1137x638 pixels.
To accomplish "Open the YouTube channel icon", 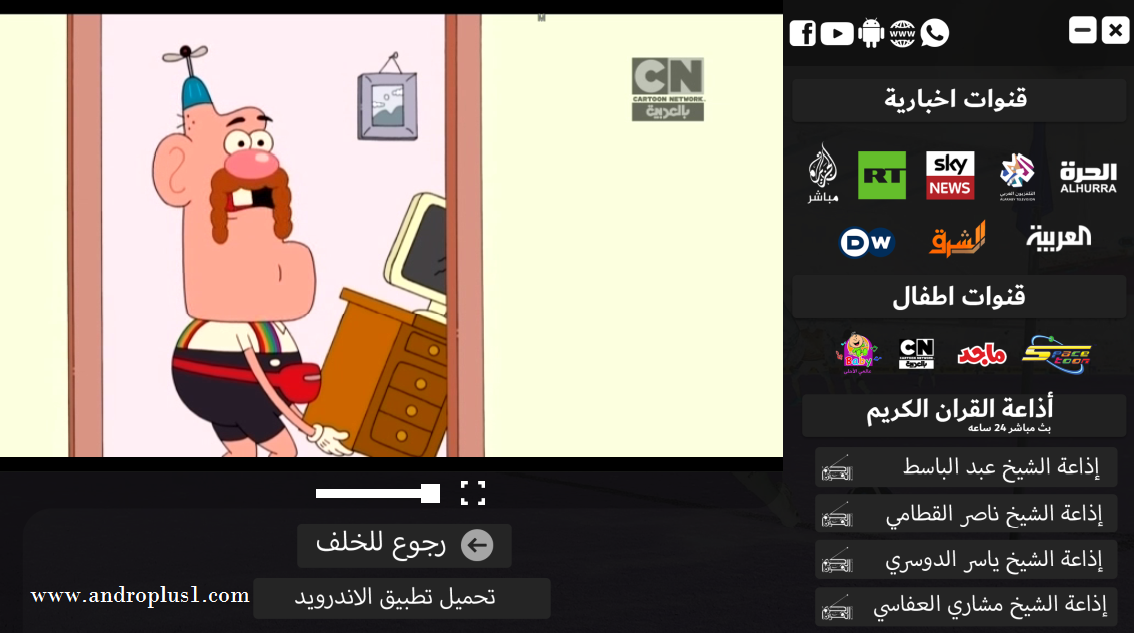I will point(837,33).
